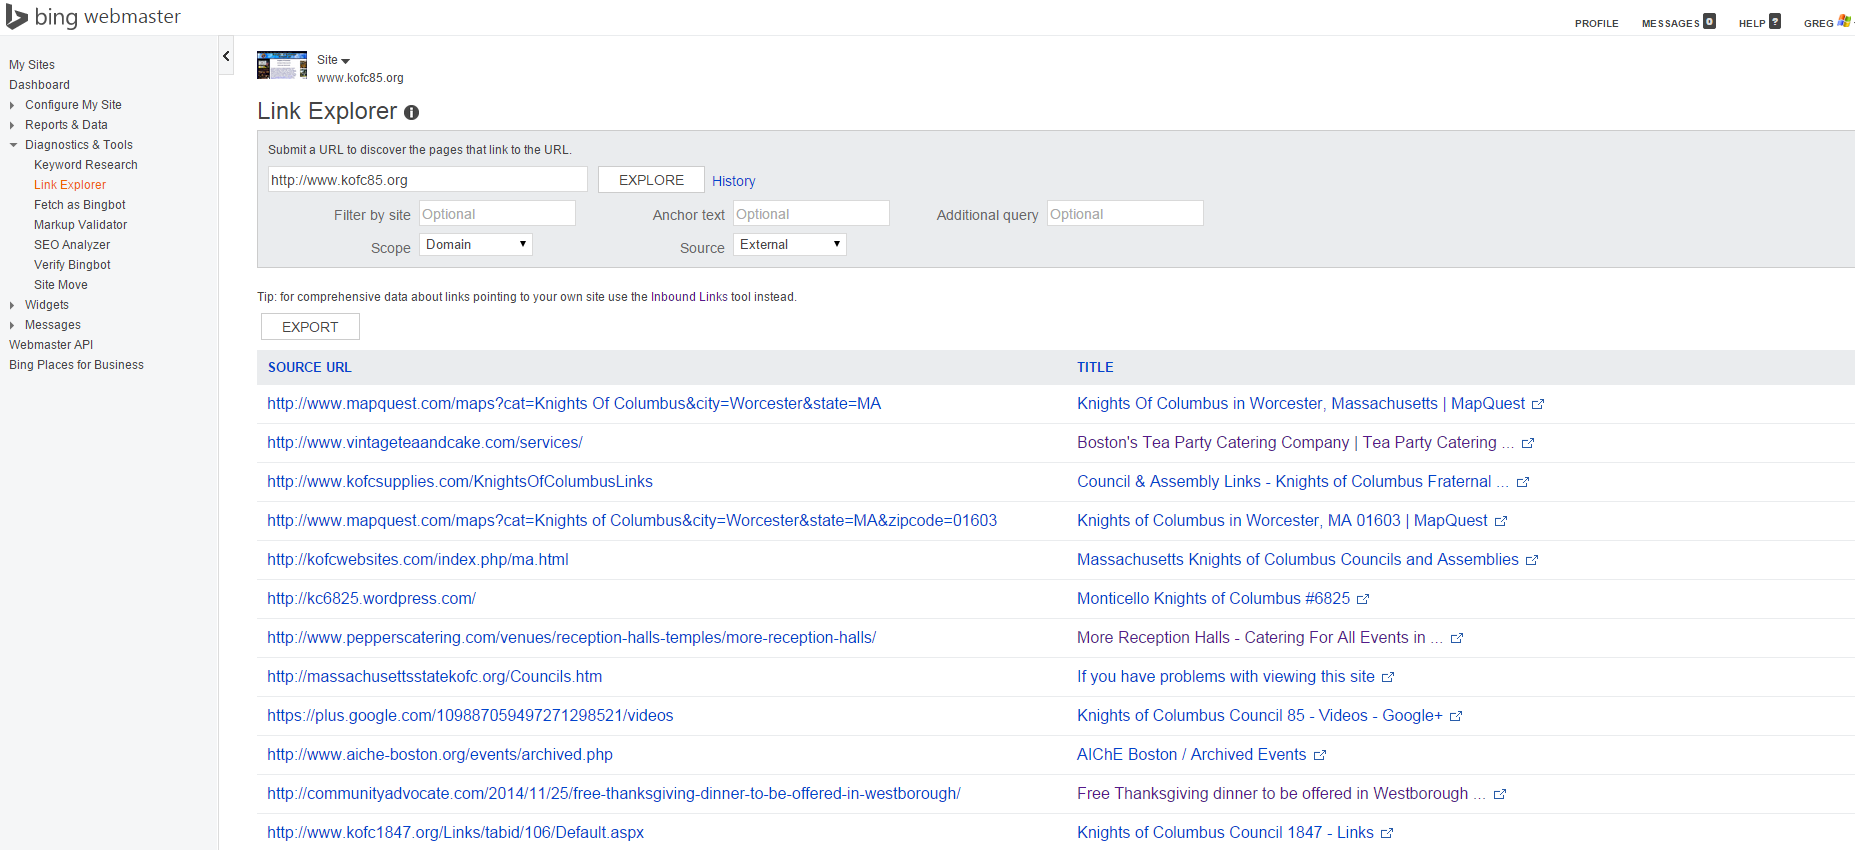Open external link icon for Council & Assembly Links

[1523, 483]
